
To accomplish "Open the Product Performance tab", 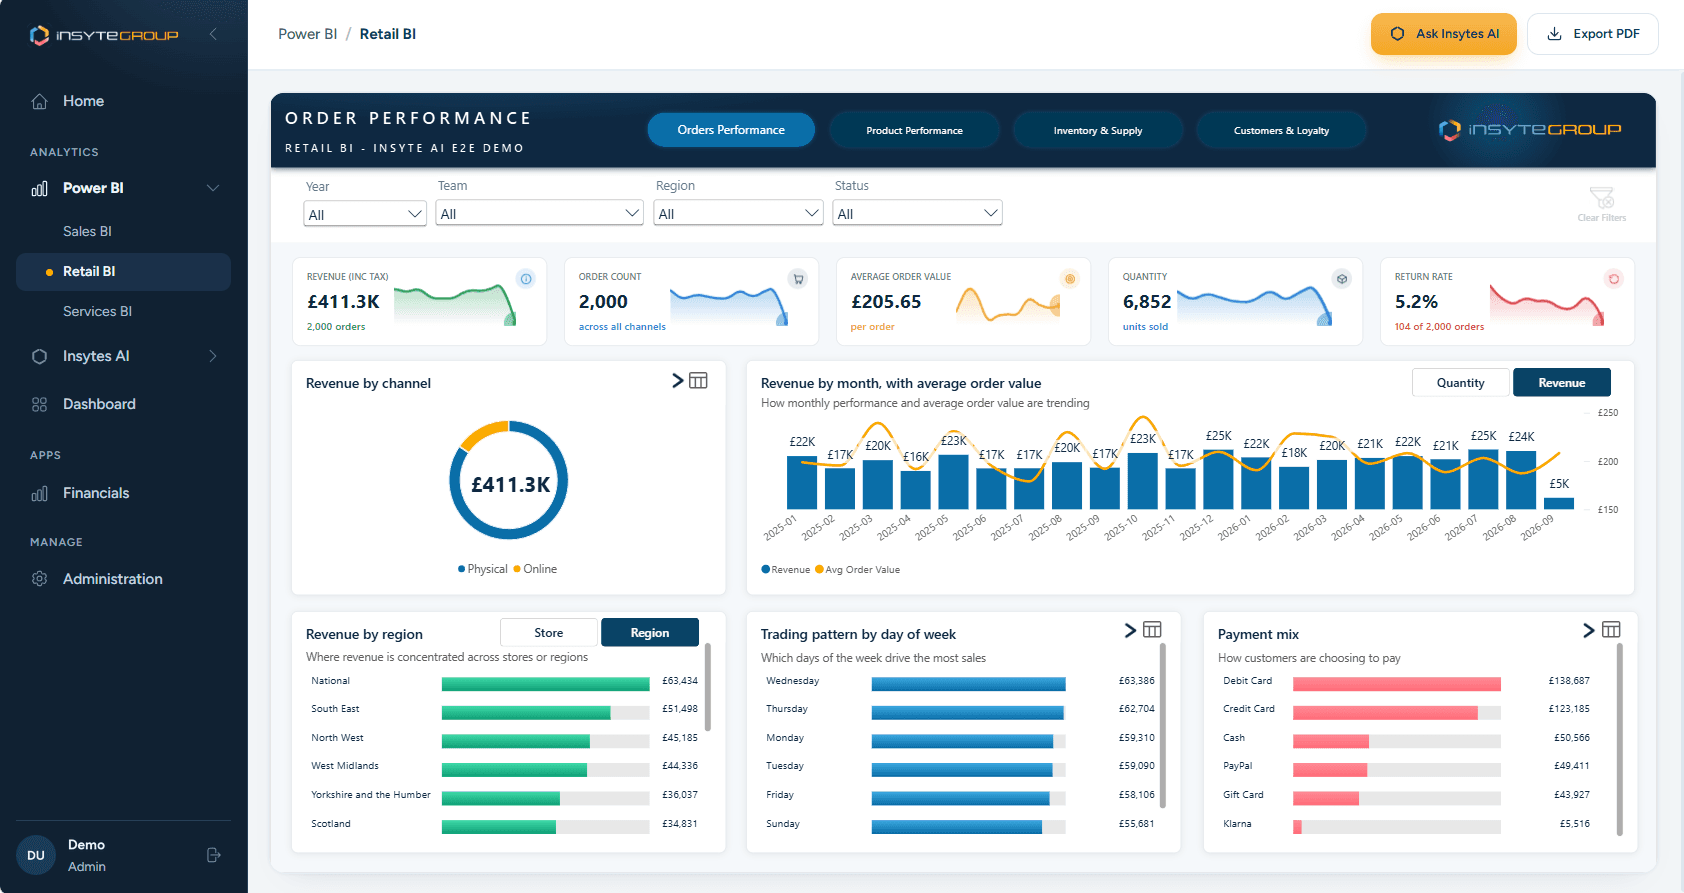I will click(x=914, y=130).
